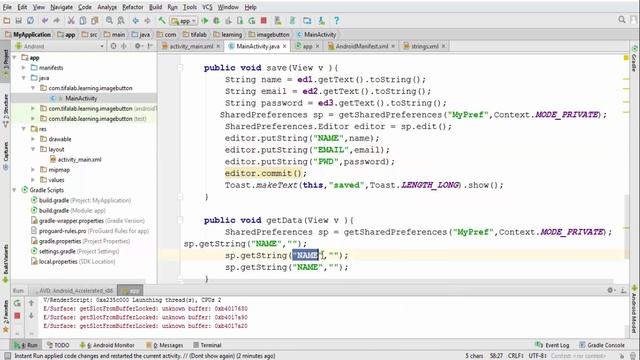Click MyApplication in the breadcrumb bar
The image size is (640, 360).
28,35
